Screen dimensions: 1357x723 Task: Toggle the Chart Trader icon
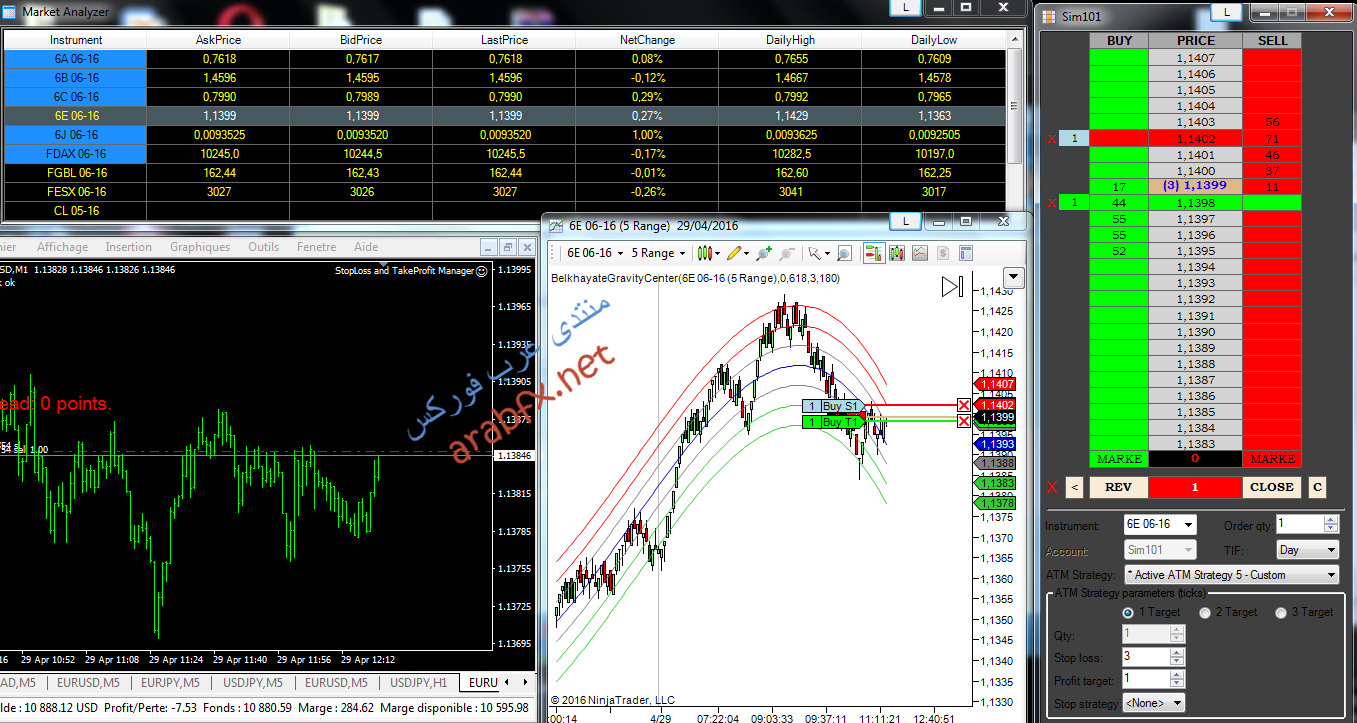tap(873, 253)
